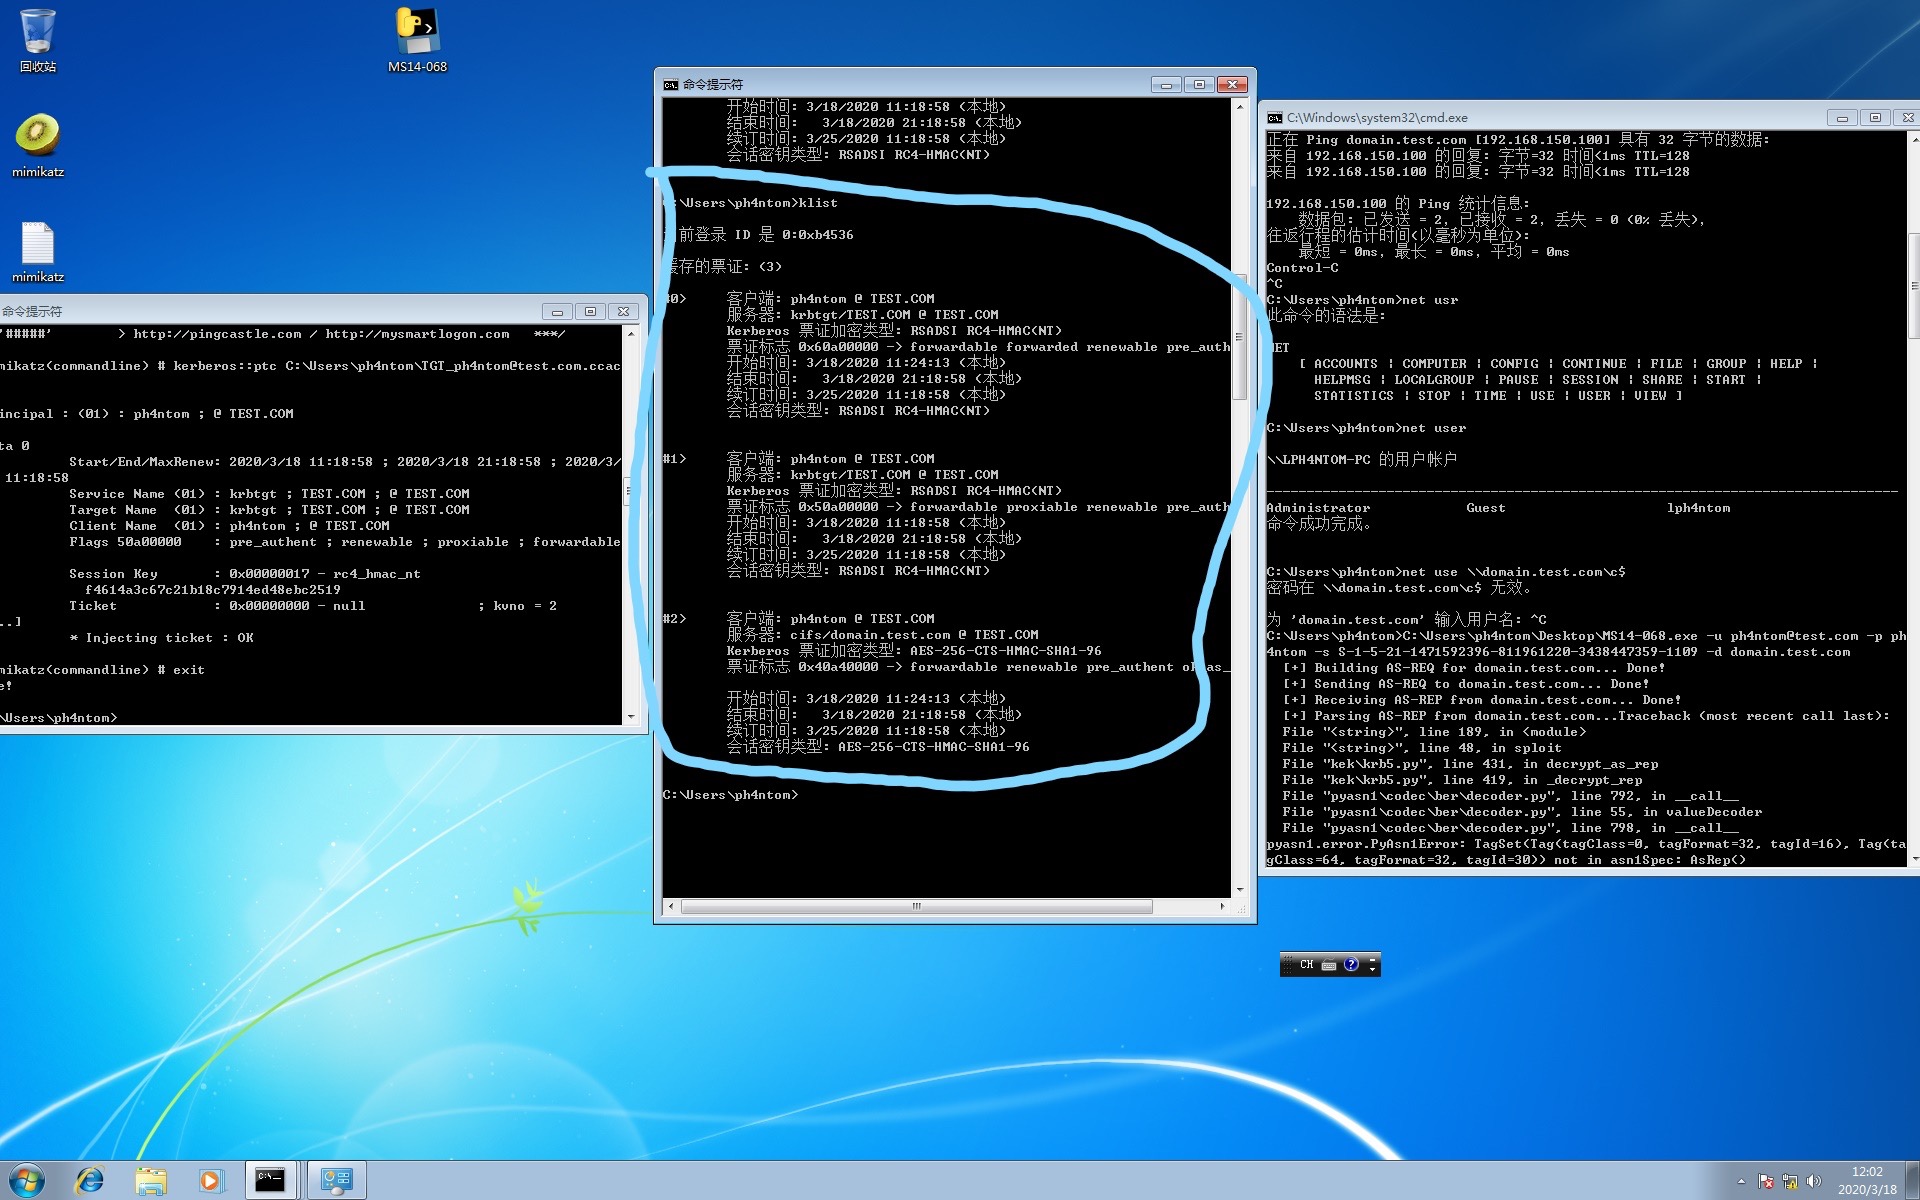The image size is (1920, 1200).
Task: Open the volume speaker tray icon
Action: [x=1814, y=1181]
